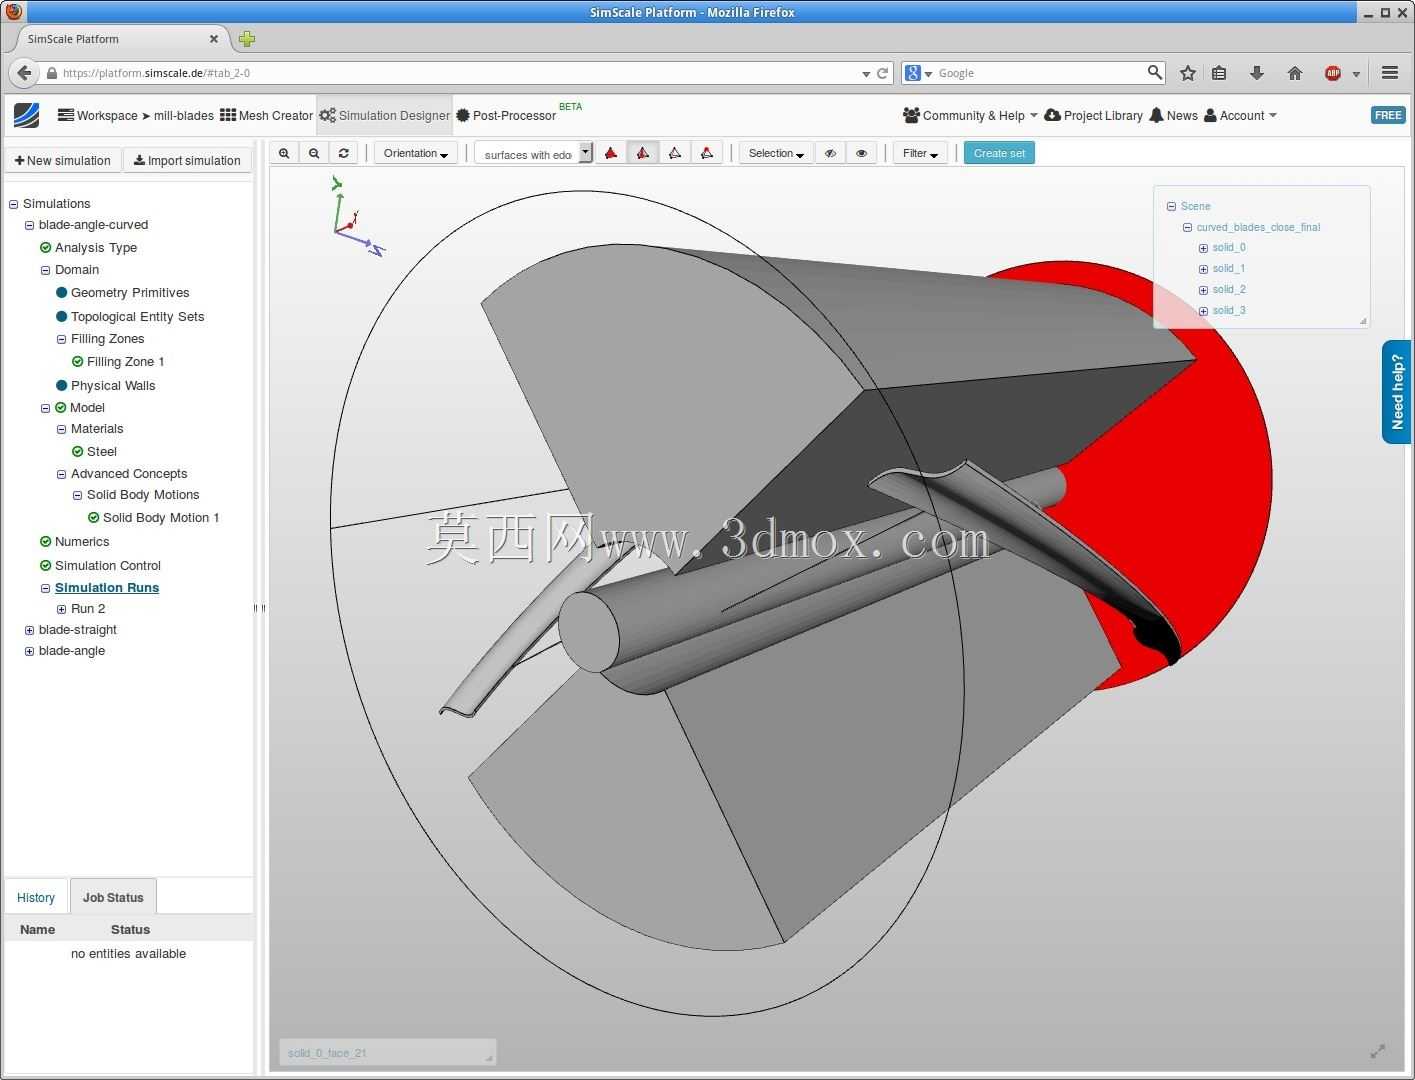
Task: Click the SimScale logo icon
Action: (x=27, y=115)
